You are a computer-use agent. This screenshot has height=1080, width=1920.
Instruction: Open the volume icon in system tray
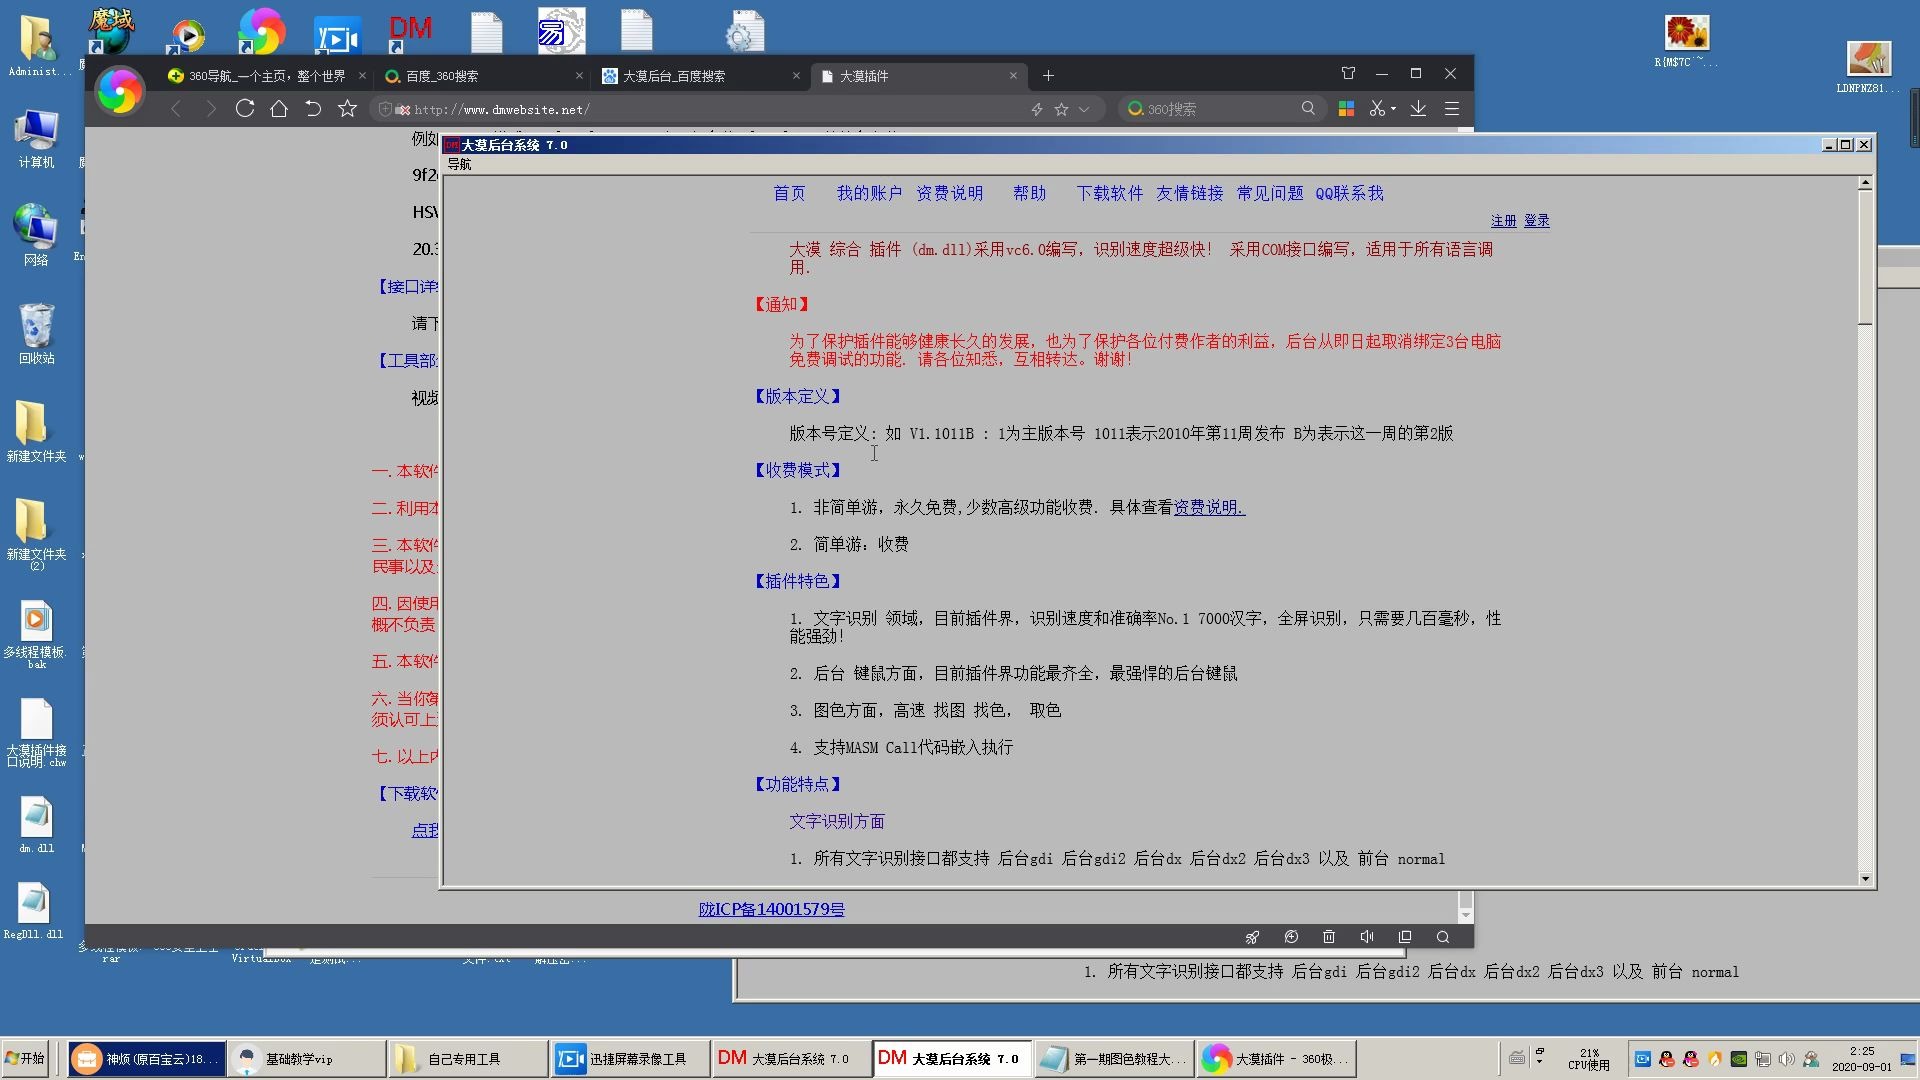tap(1787, 1059)
